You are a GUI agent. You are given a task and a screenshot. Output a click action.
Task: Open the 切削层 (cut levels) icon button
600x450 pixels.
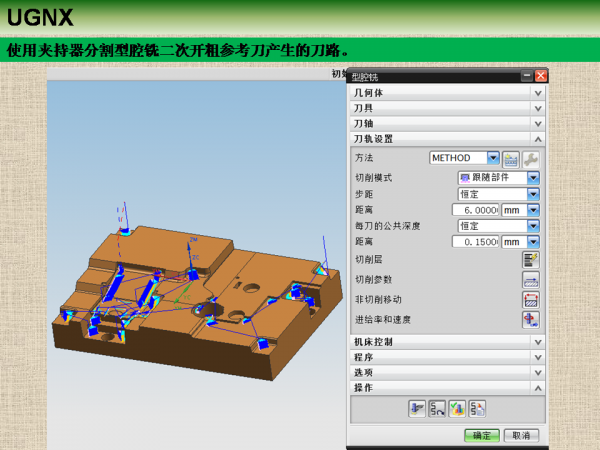531,260
